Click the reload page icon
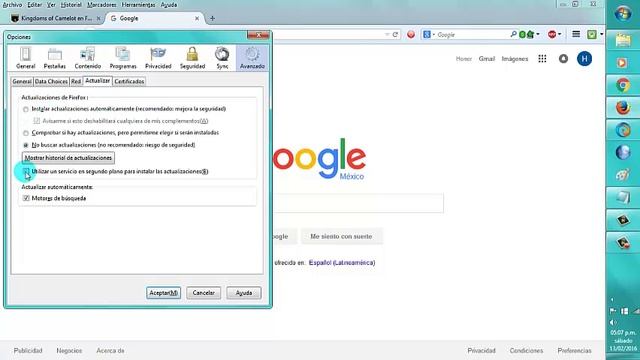The width and height of the screenshot is (640, 360). tap(395, 35)
